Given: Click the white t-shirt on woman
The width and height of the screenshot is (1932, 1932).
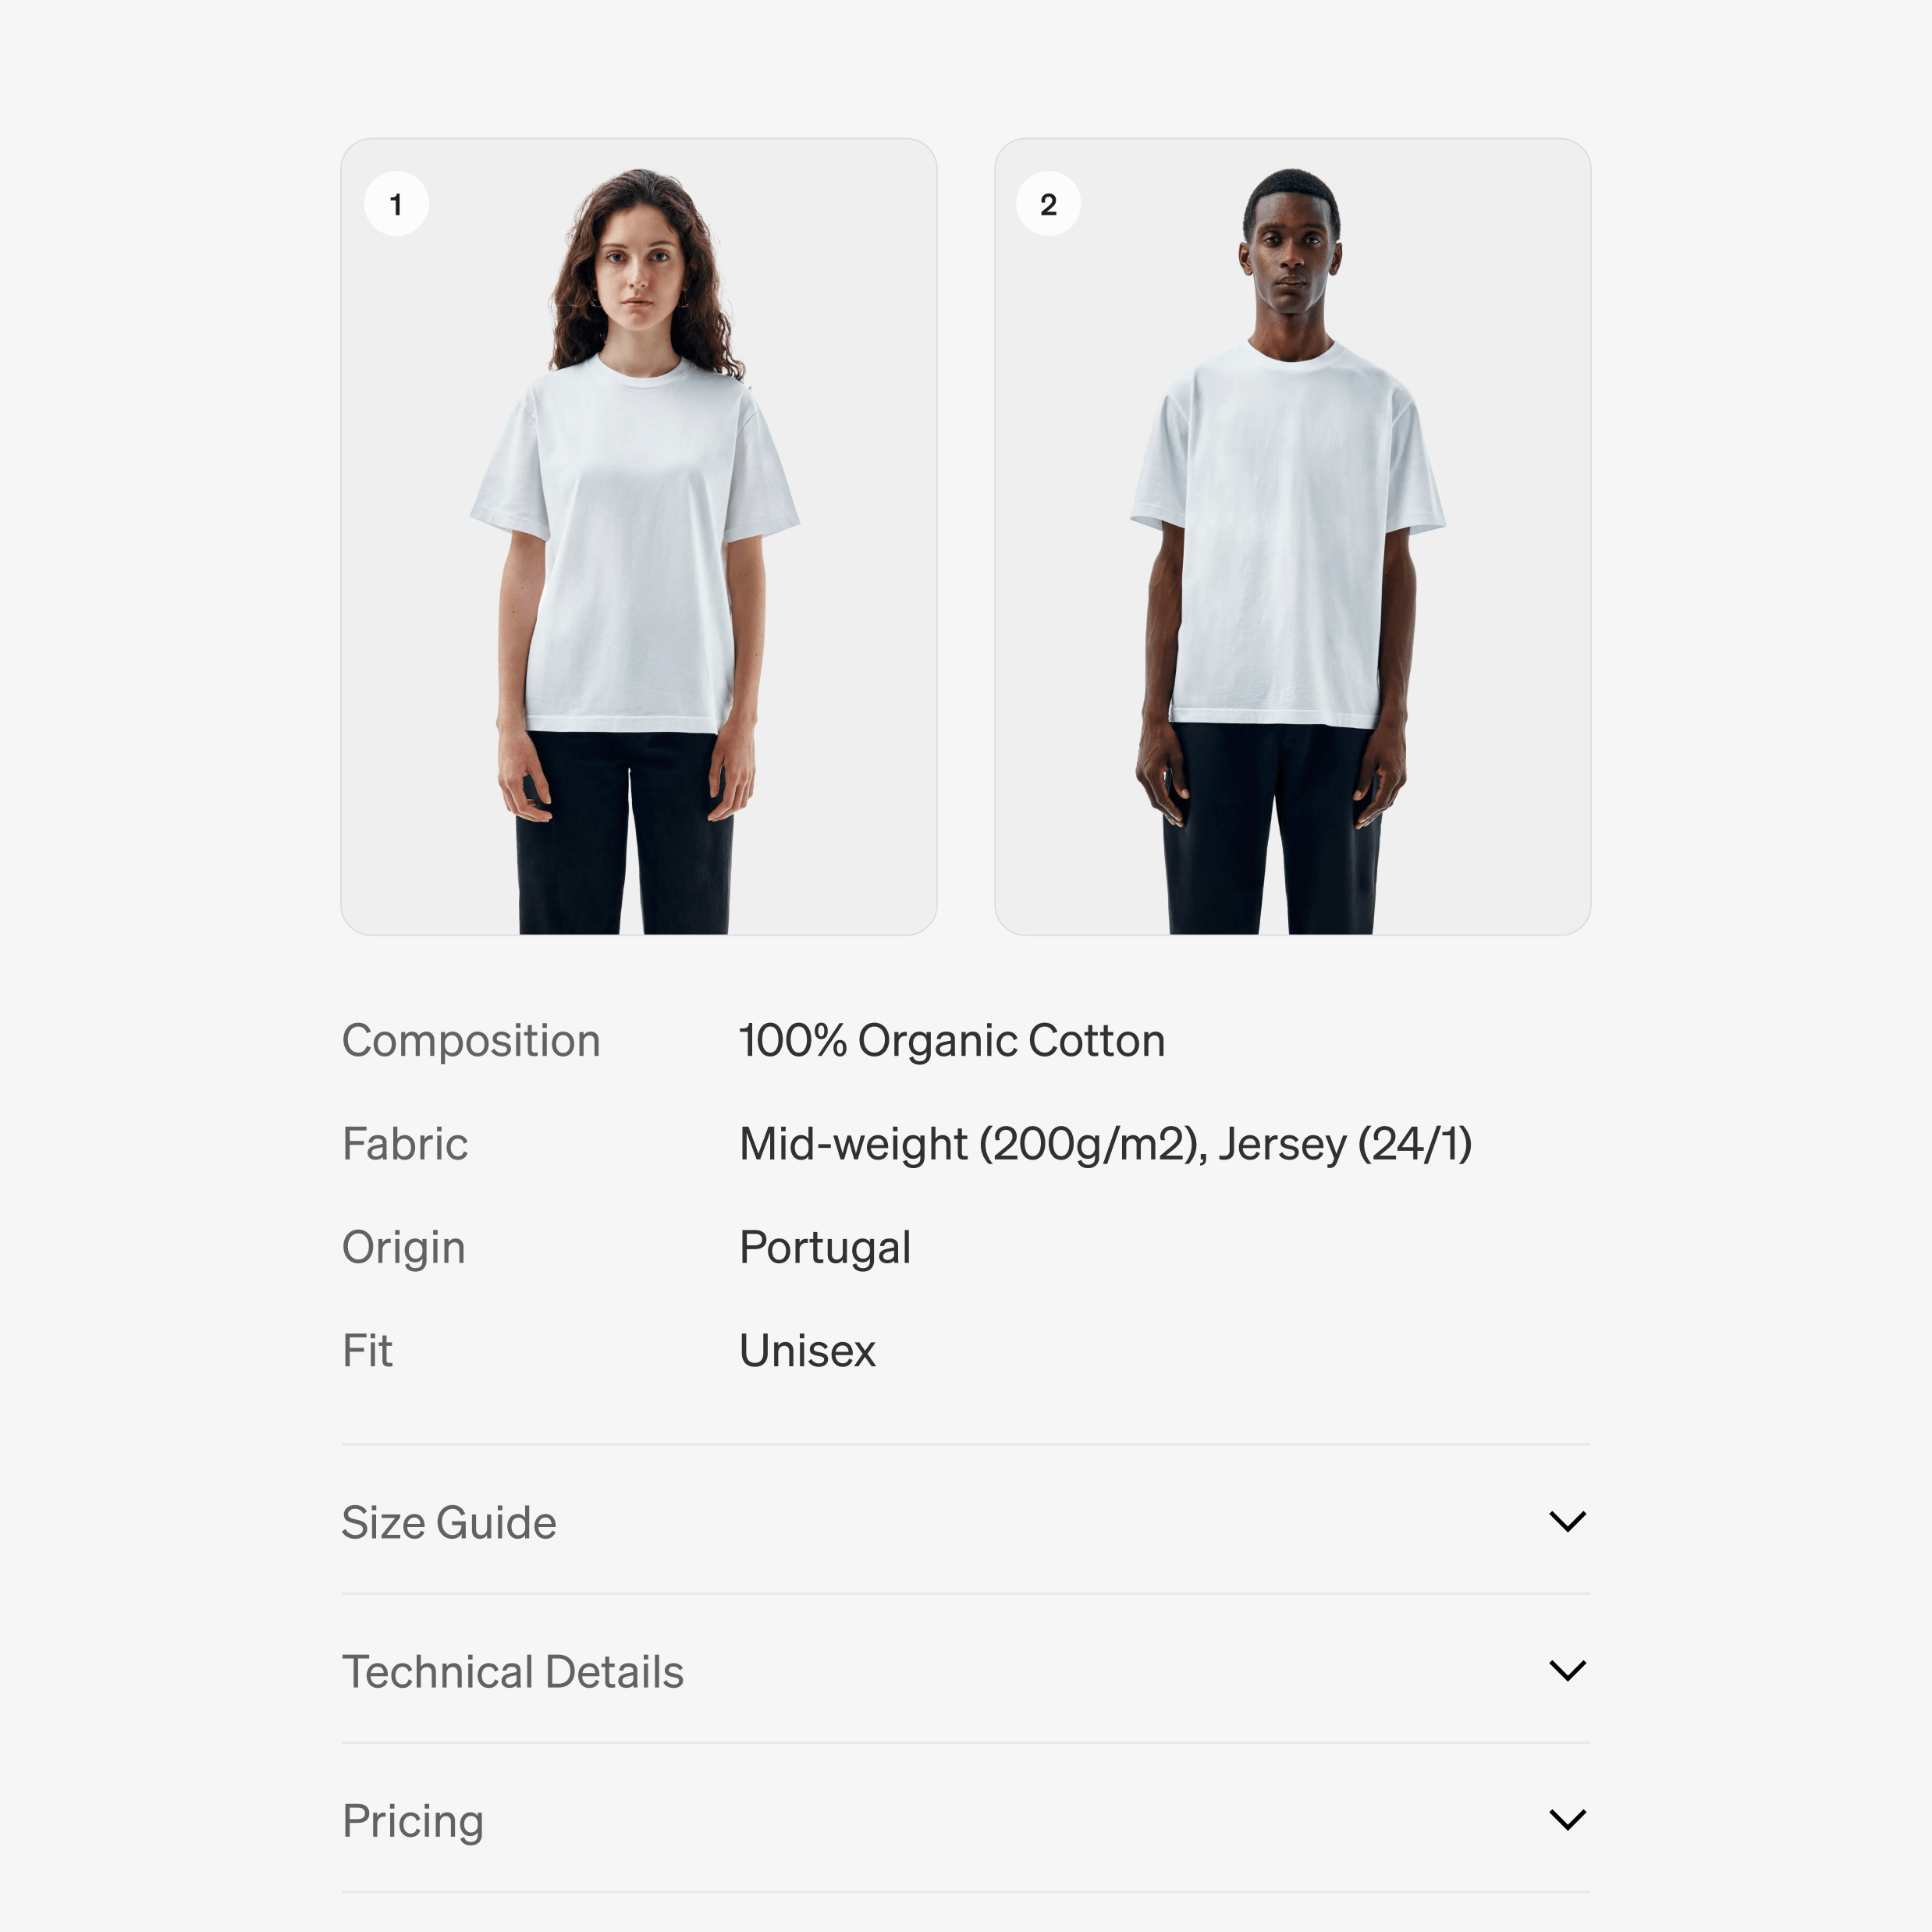Looking at the screenshot, I should click(634, 545).
